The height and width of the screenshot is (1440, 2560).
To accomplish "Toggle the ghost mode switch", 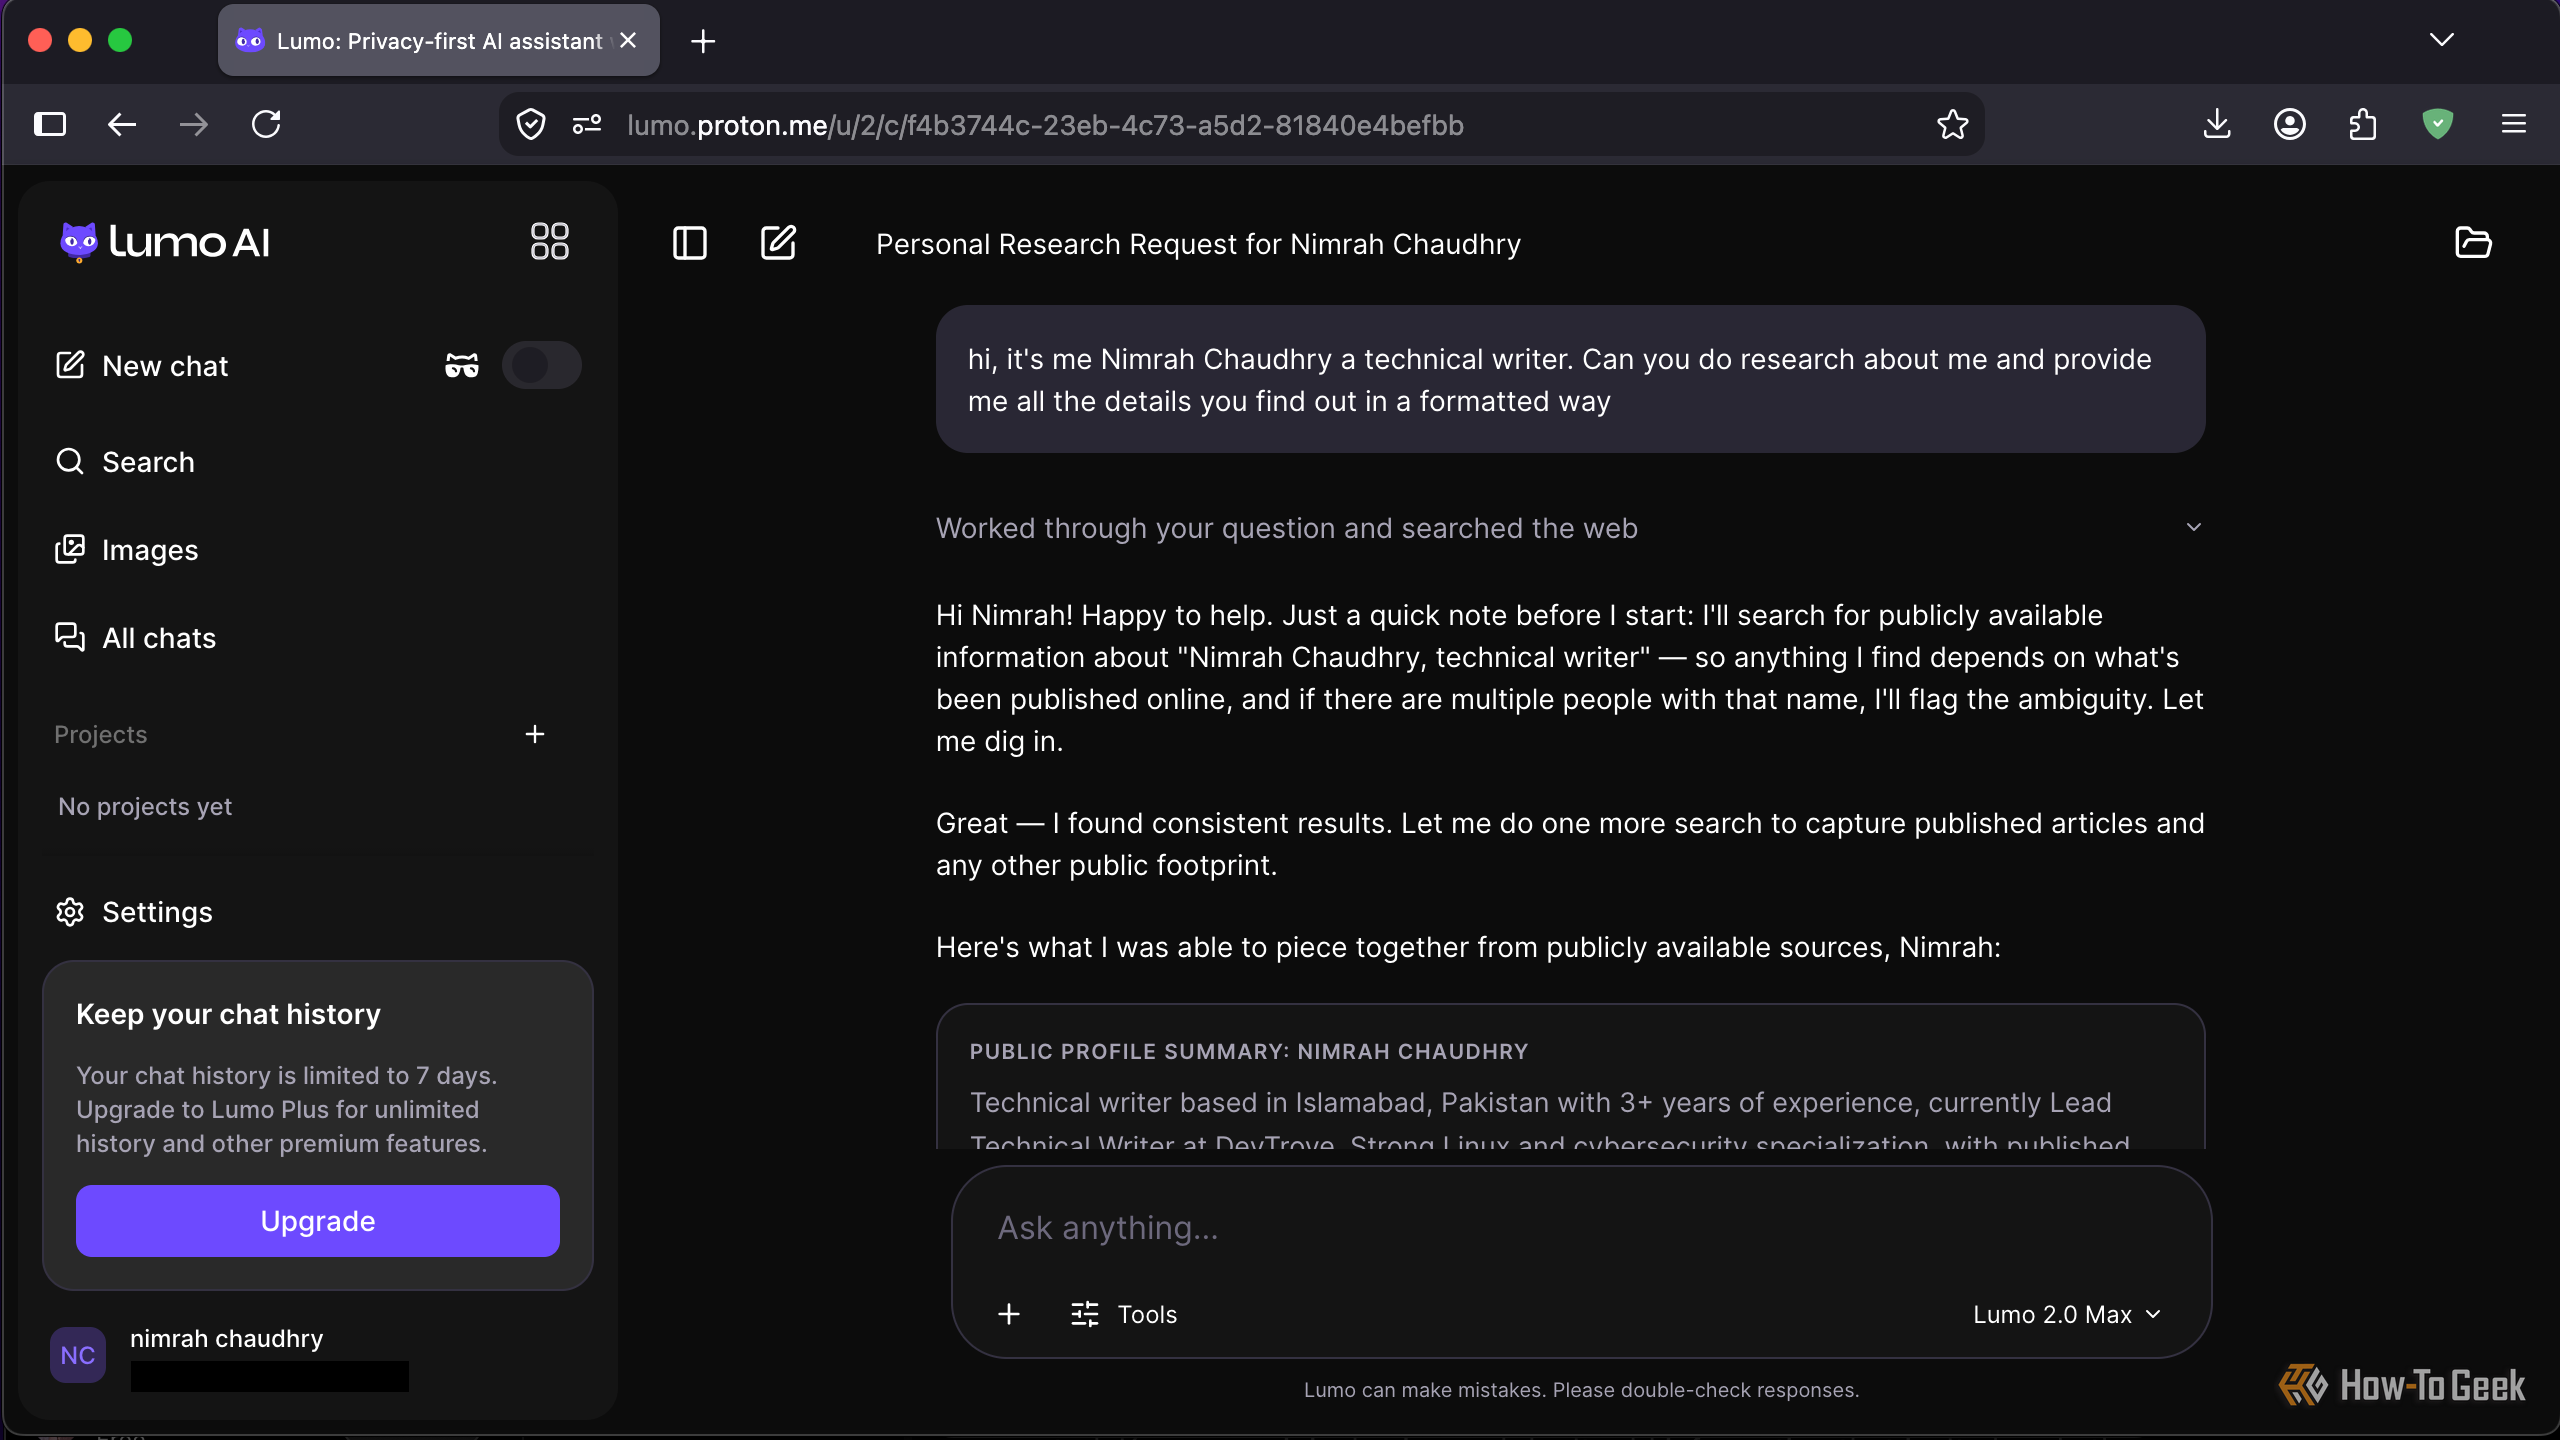I will (542, 365).
